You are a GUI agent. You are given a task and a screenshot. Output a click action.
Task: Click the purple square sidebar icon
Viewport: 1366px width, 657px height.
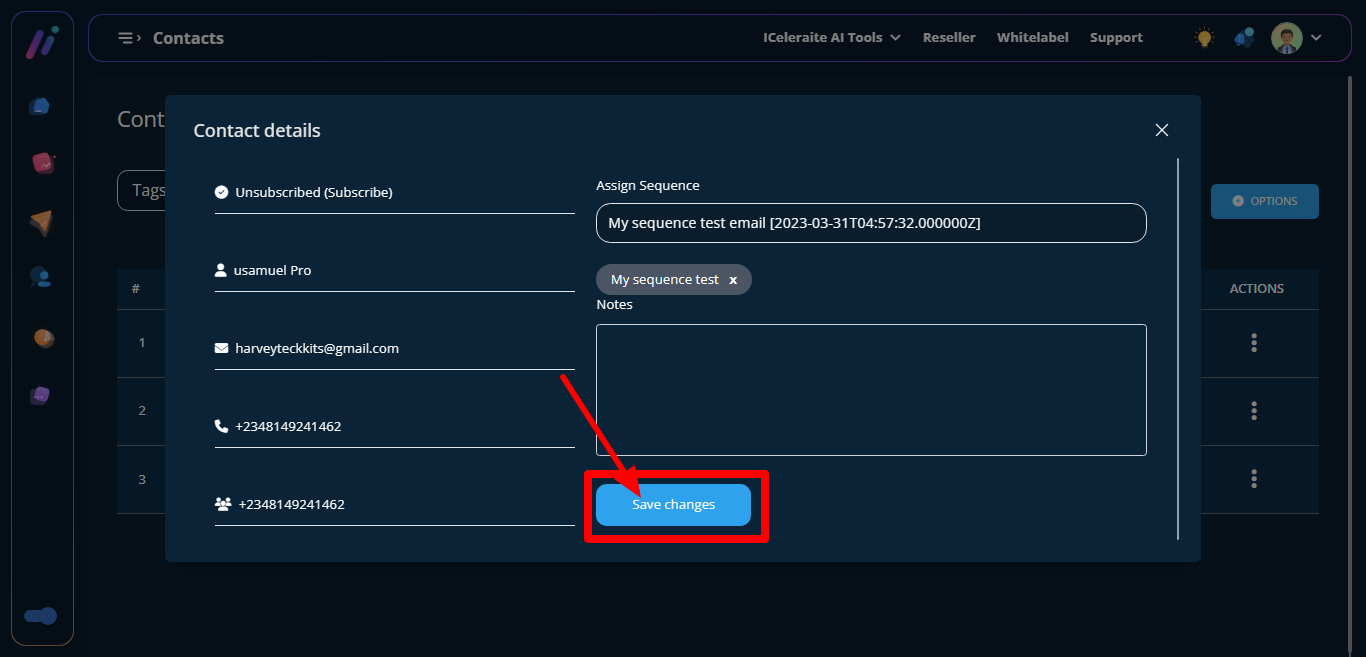pos(40,395)
